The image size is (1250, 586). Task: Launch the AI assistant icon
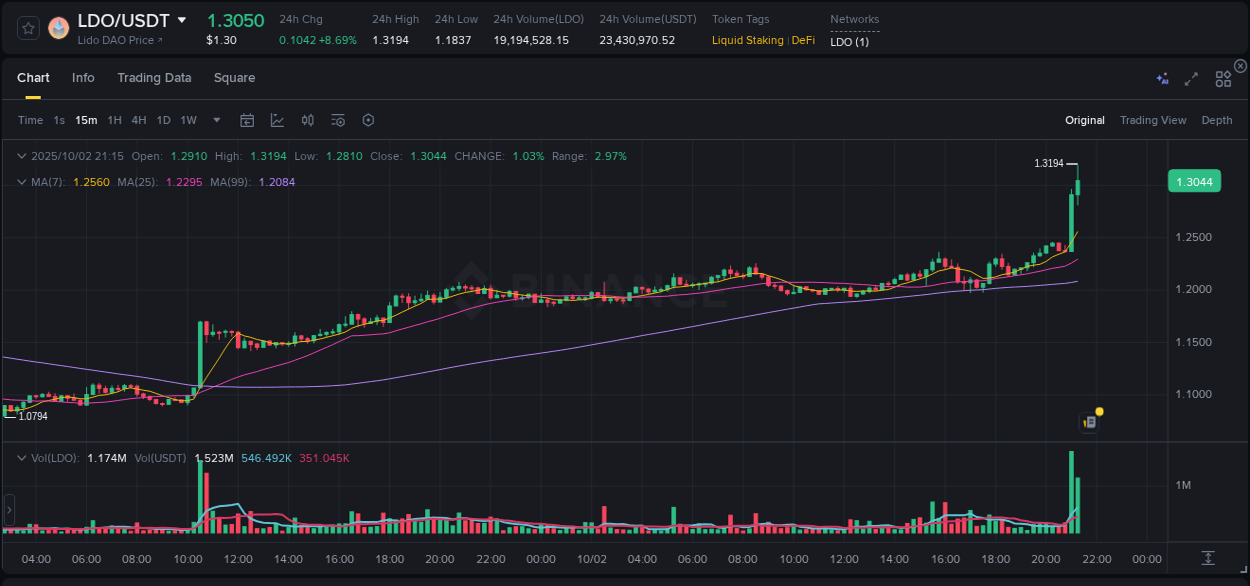click(1161, 78)
